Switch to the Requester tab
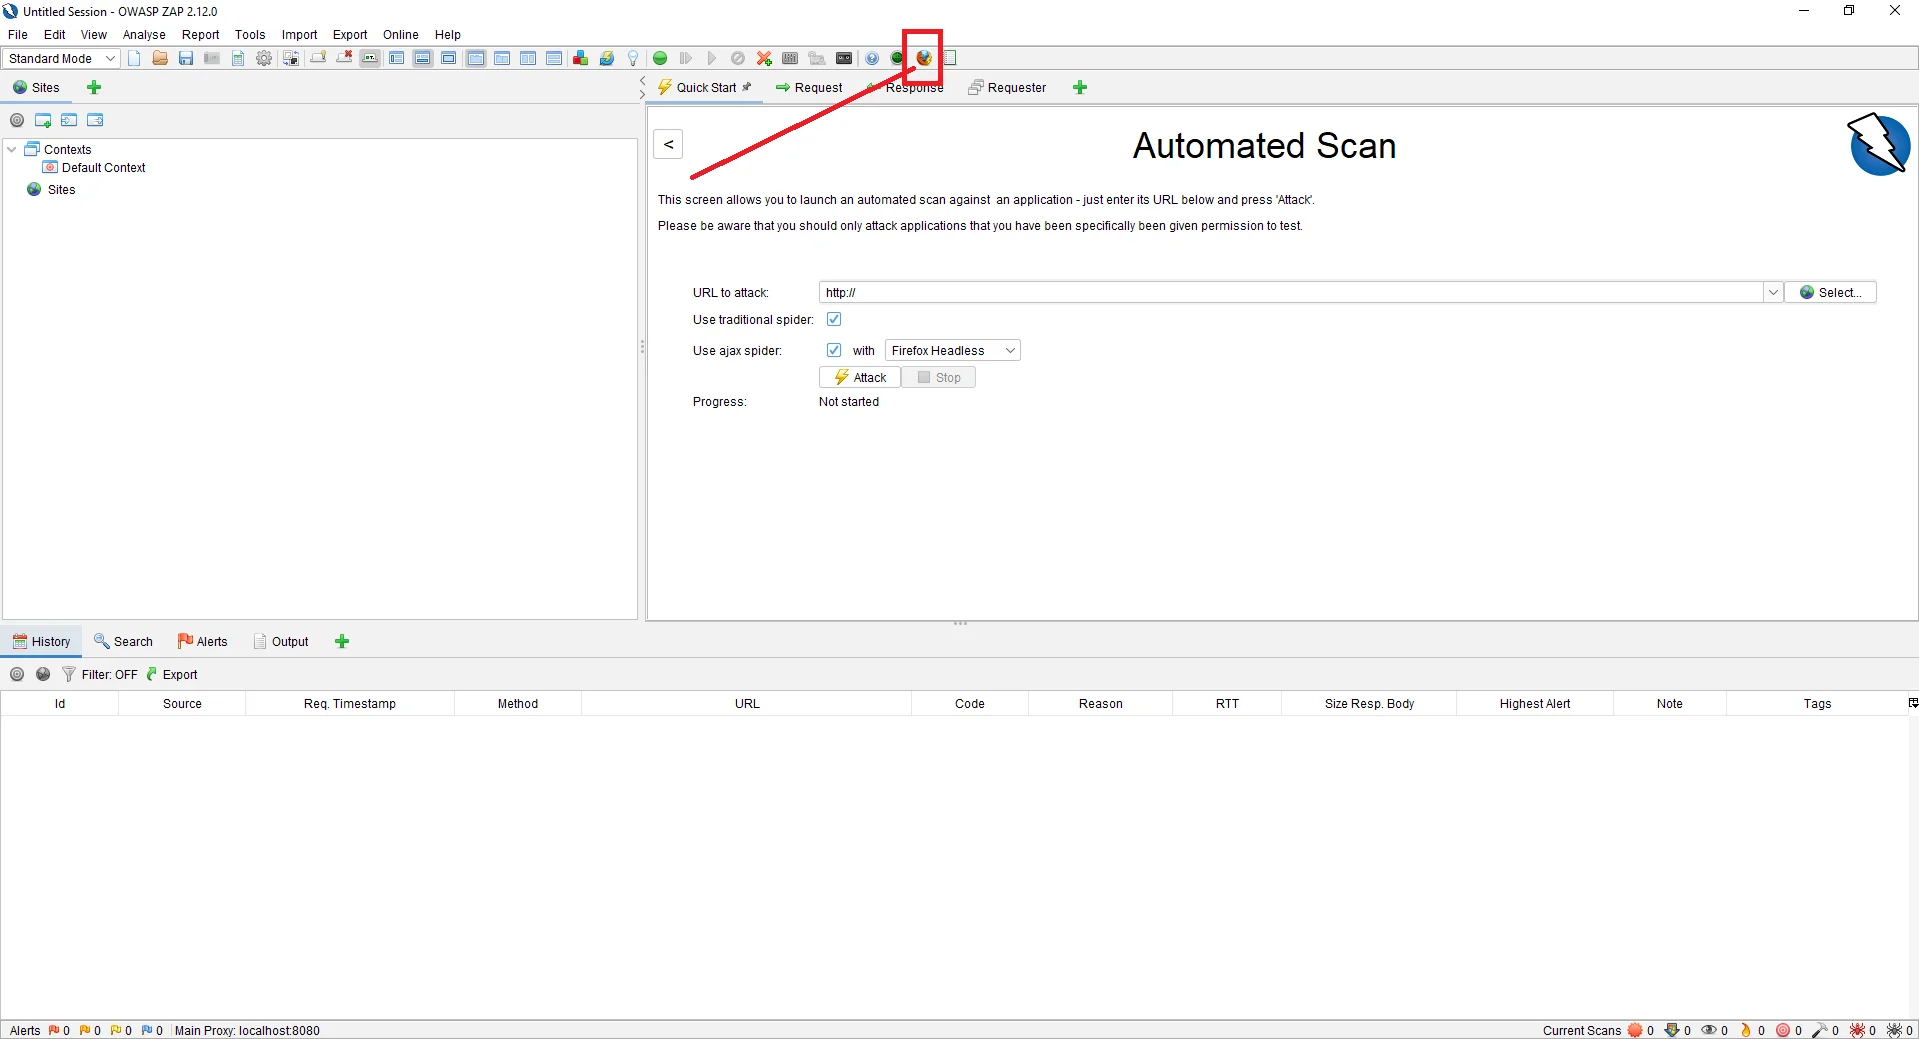Image resolution: width=1919 pixels, height=1039 pixels. (1007, 87)
